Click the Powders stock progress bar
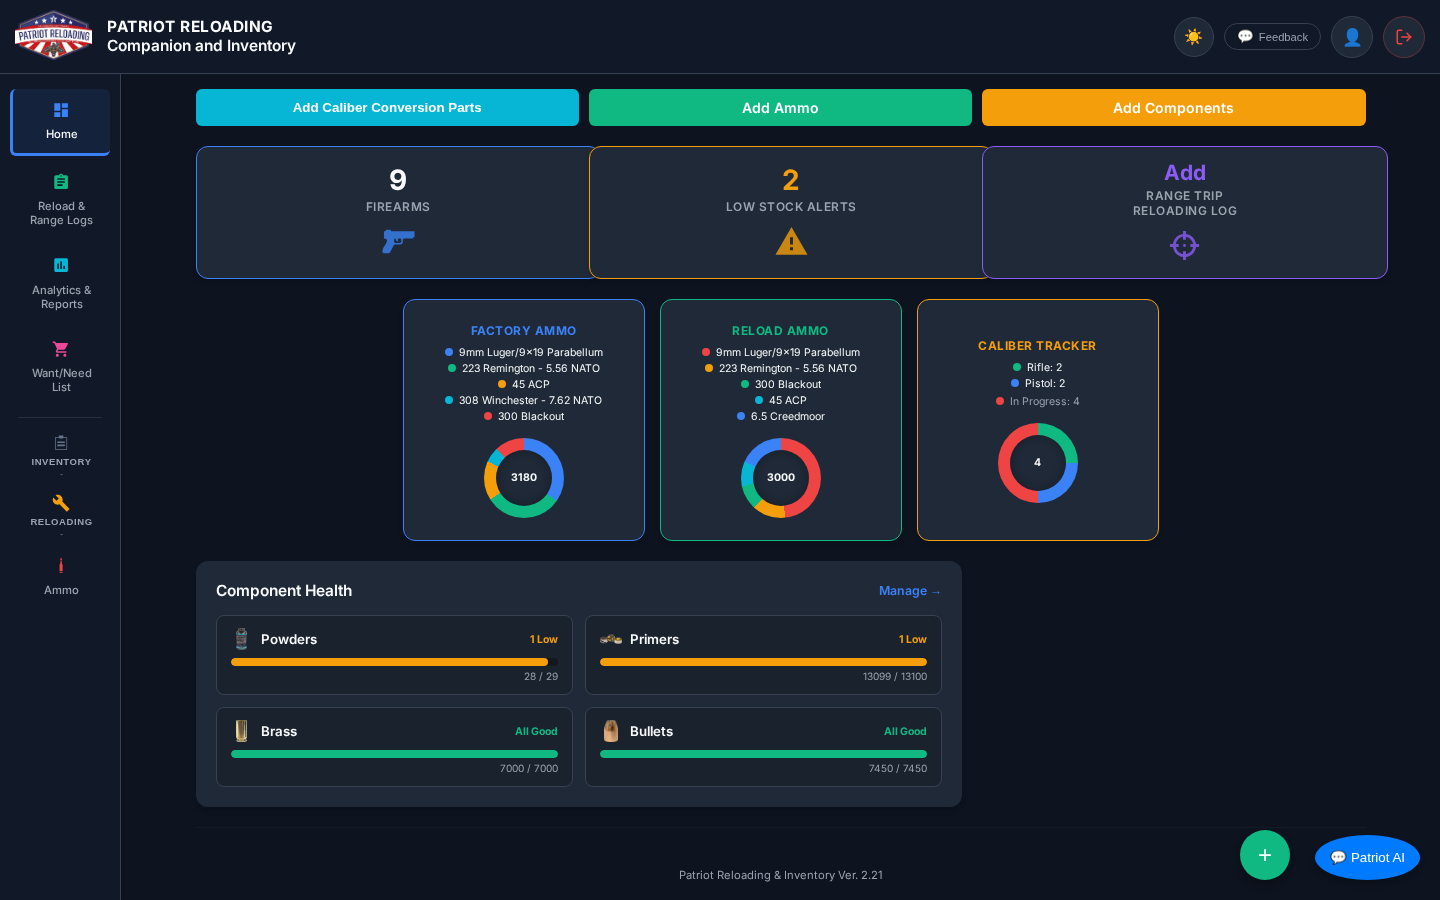Viewport: 1440px width, 900px height. (x=394, y=662)
